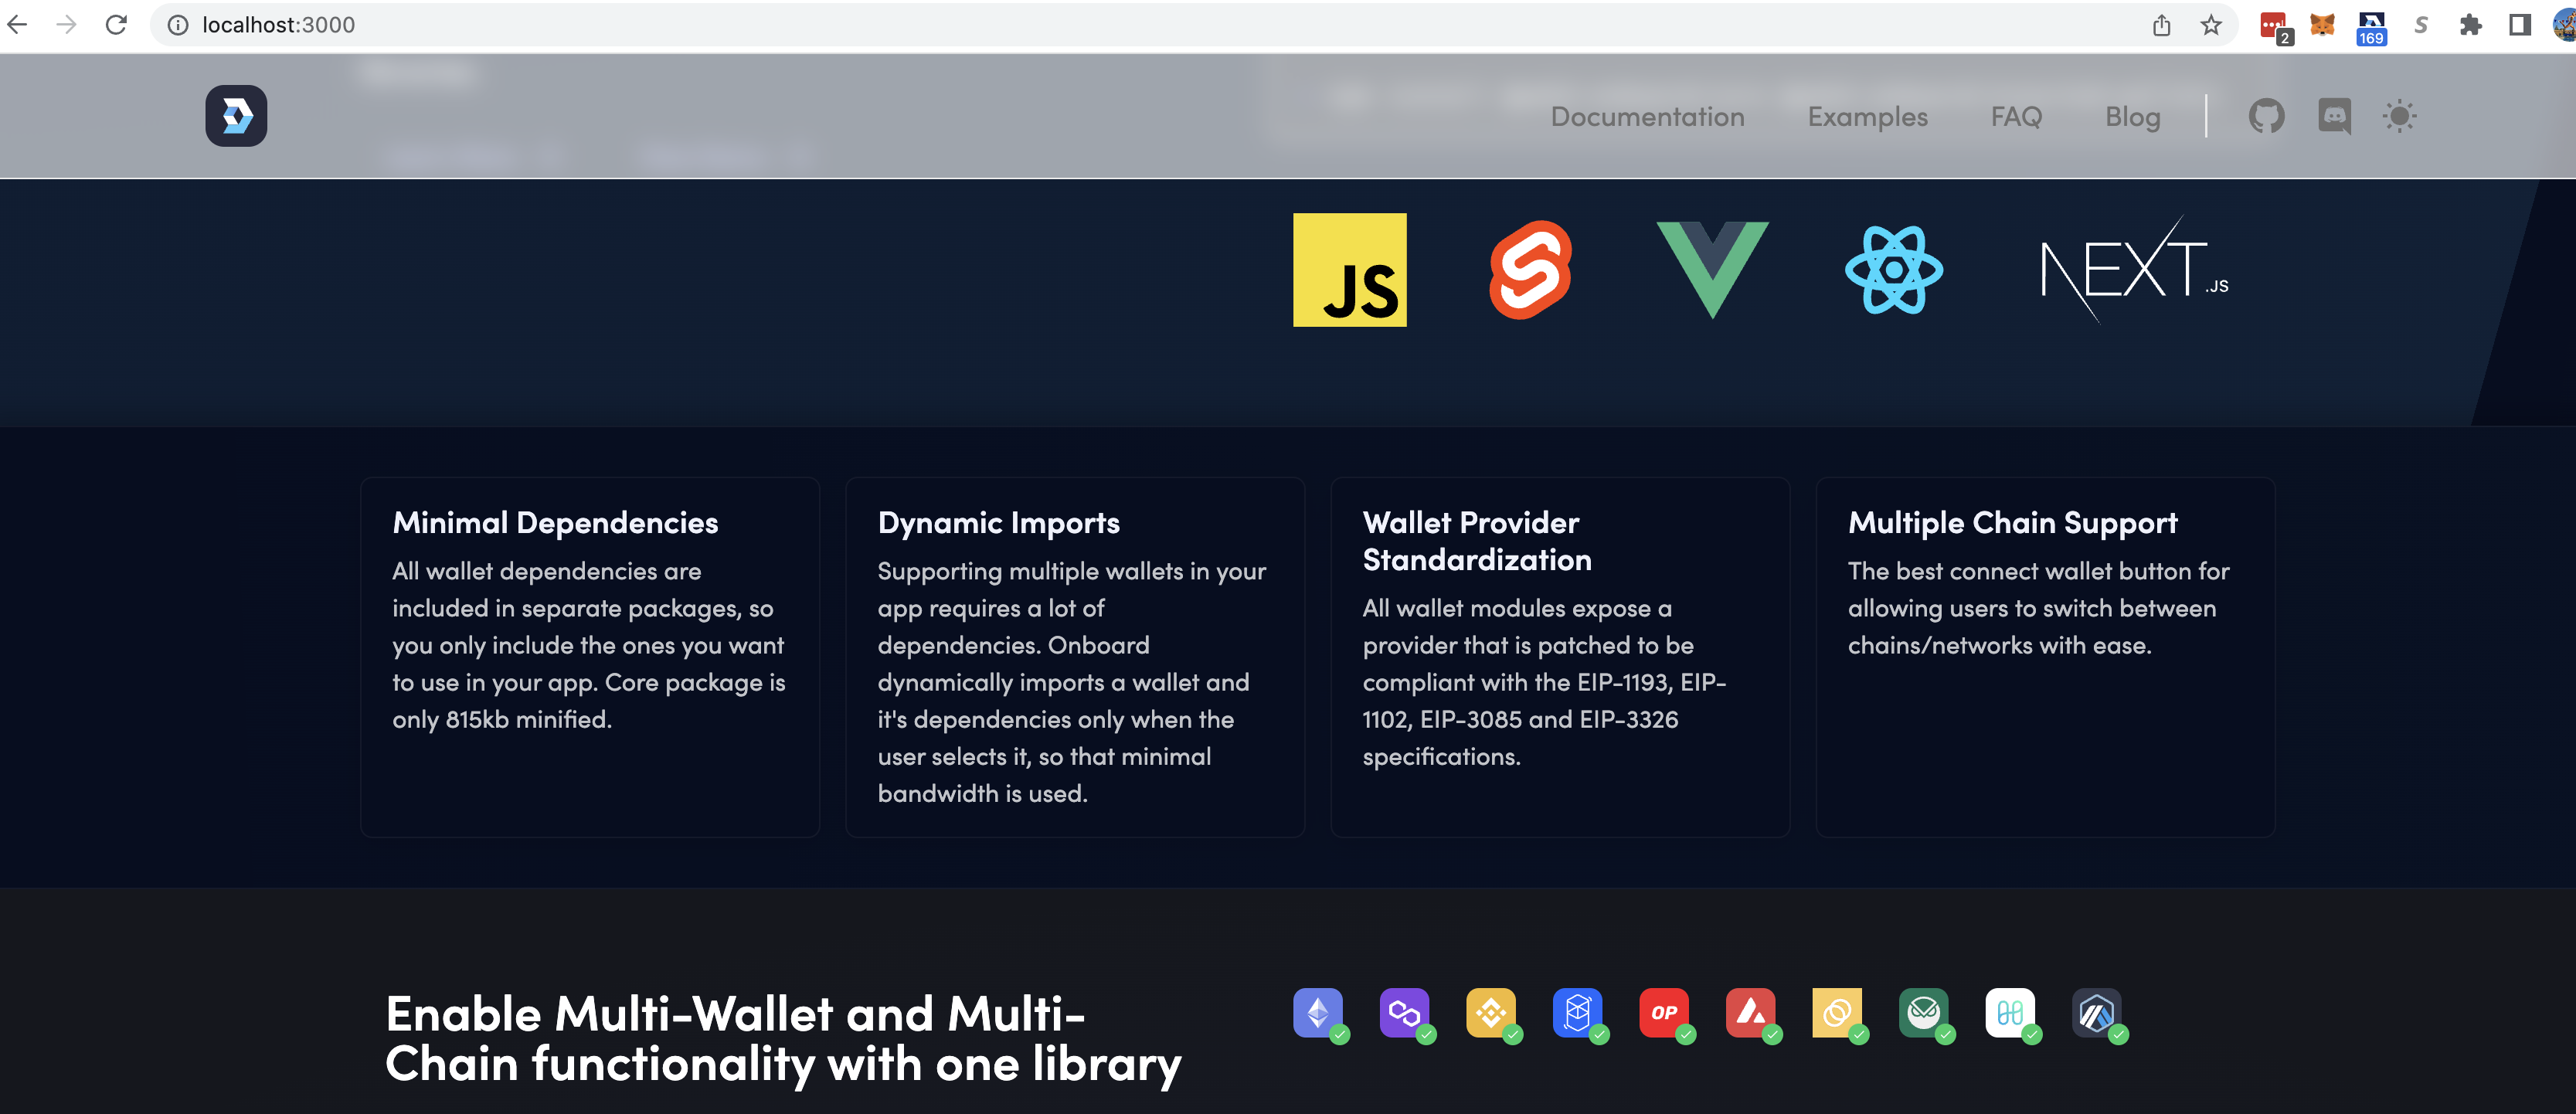Screen dimensions: 2576x1114
Task: Bookmark page with browser star icon
Action: tap(2210, 25)
